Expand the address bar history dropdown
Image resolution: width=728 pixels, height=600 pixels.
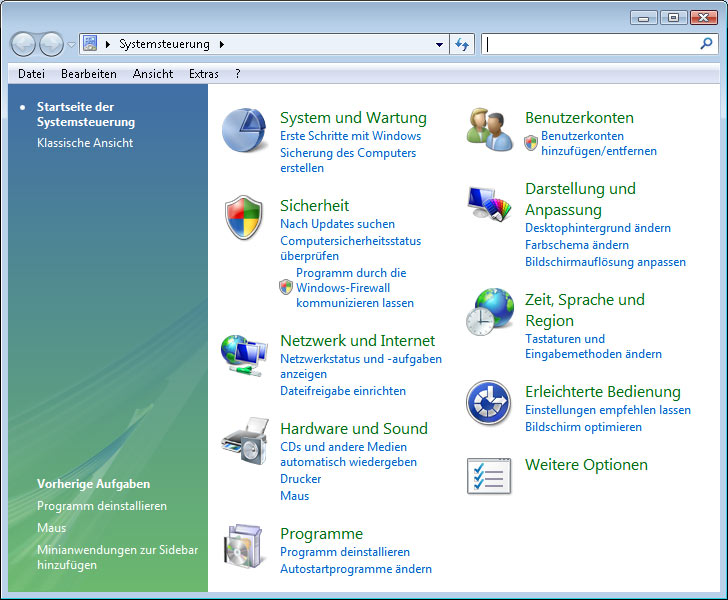[439, 45]
